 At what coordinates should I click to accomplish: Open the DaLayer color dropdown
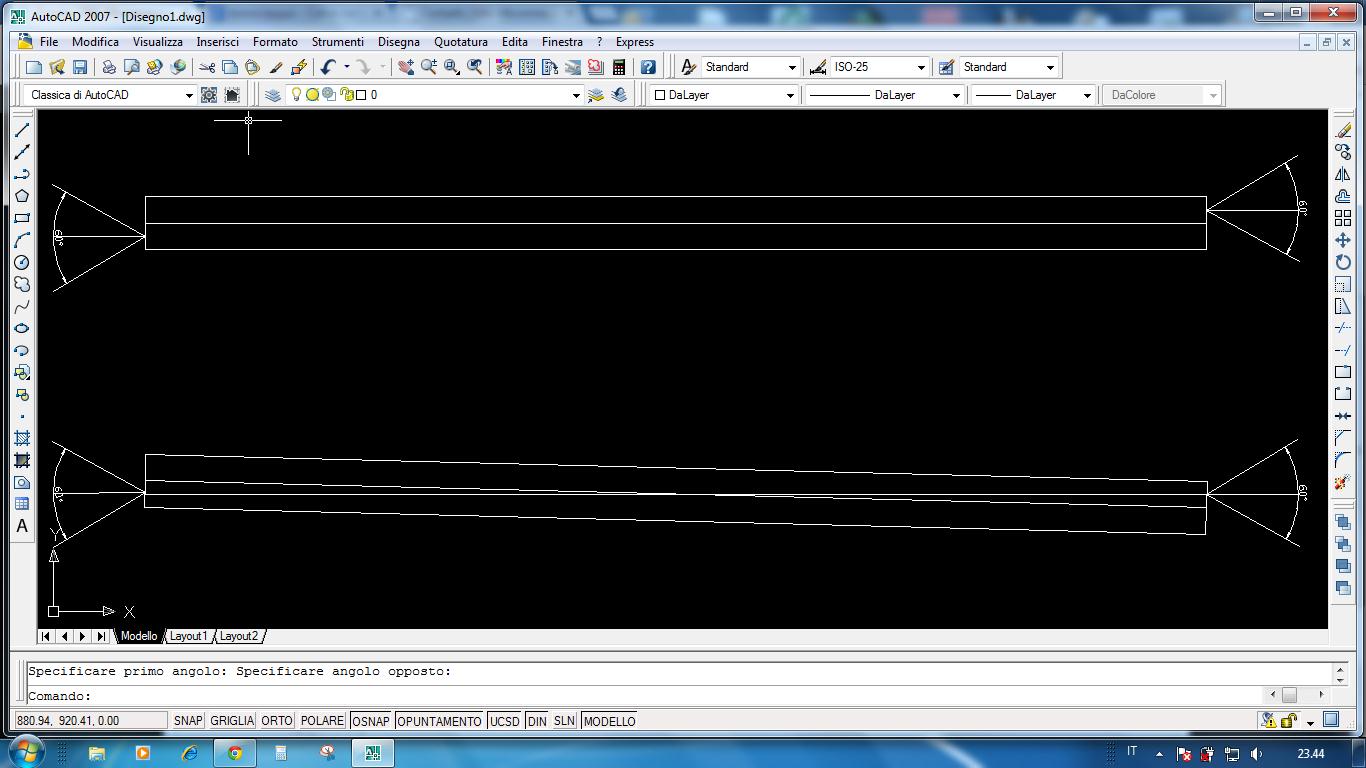790,95
